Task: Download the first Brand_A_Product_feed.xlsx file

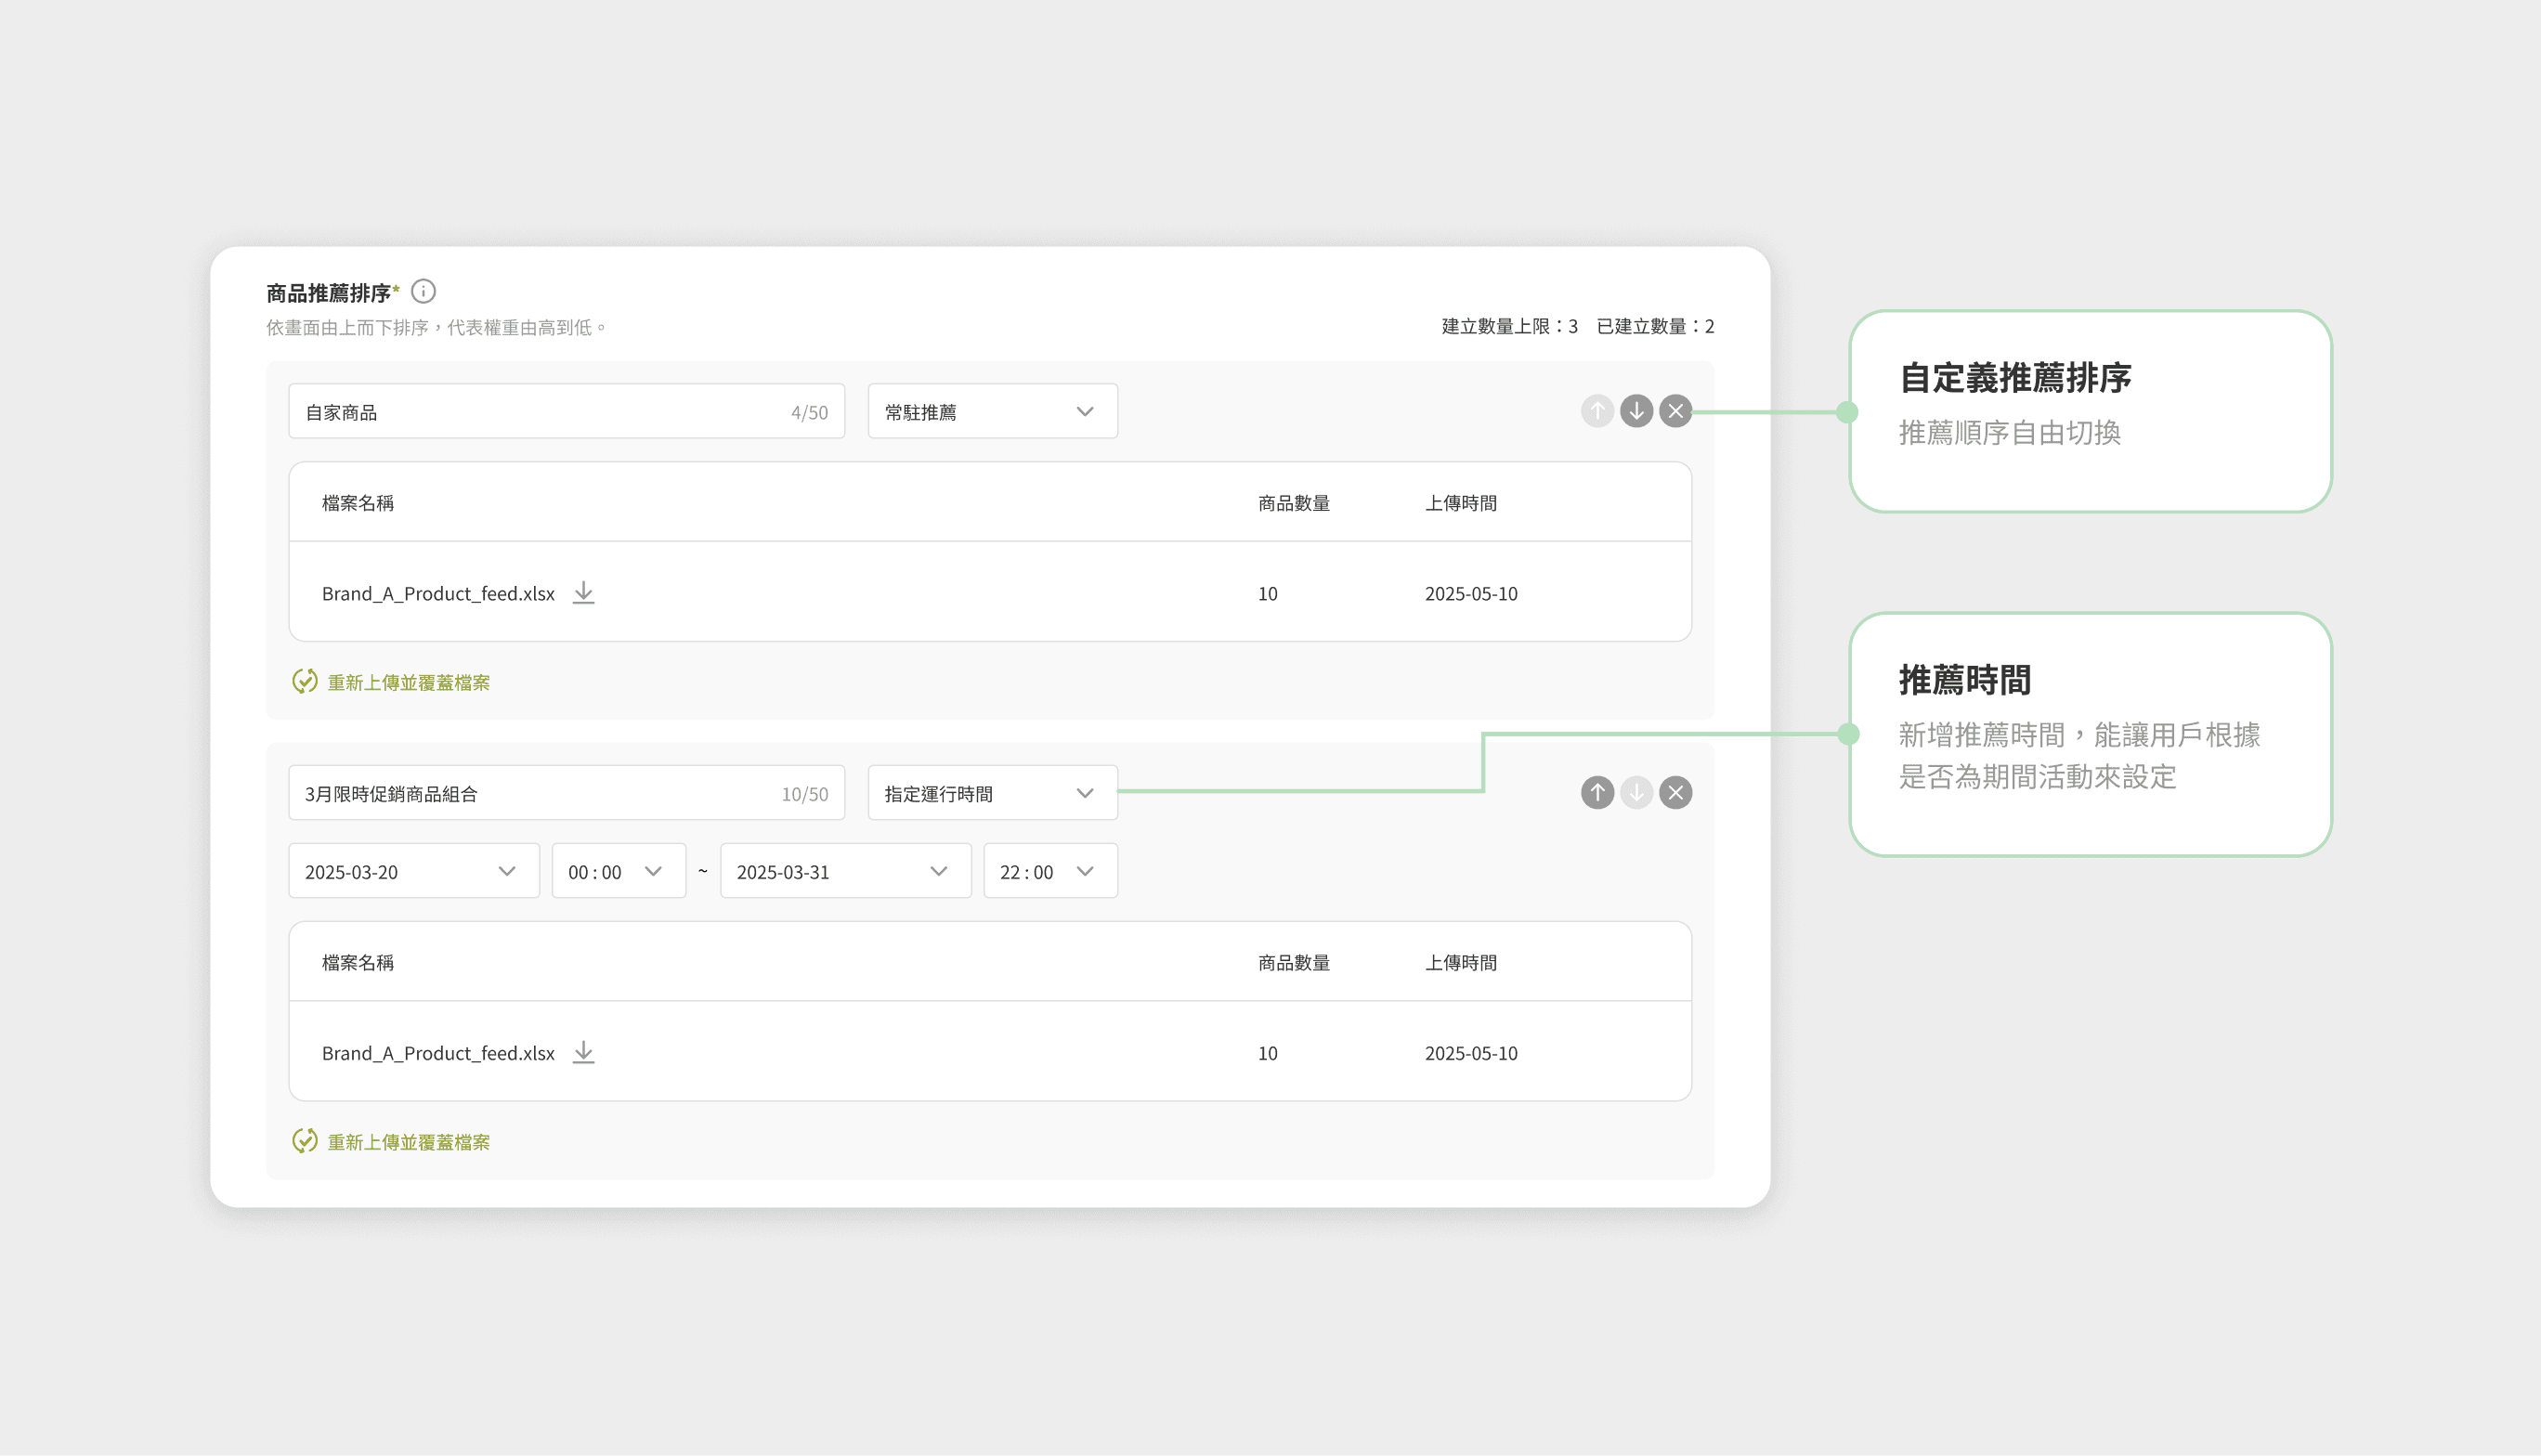Action: coord(583,593)
